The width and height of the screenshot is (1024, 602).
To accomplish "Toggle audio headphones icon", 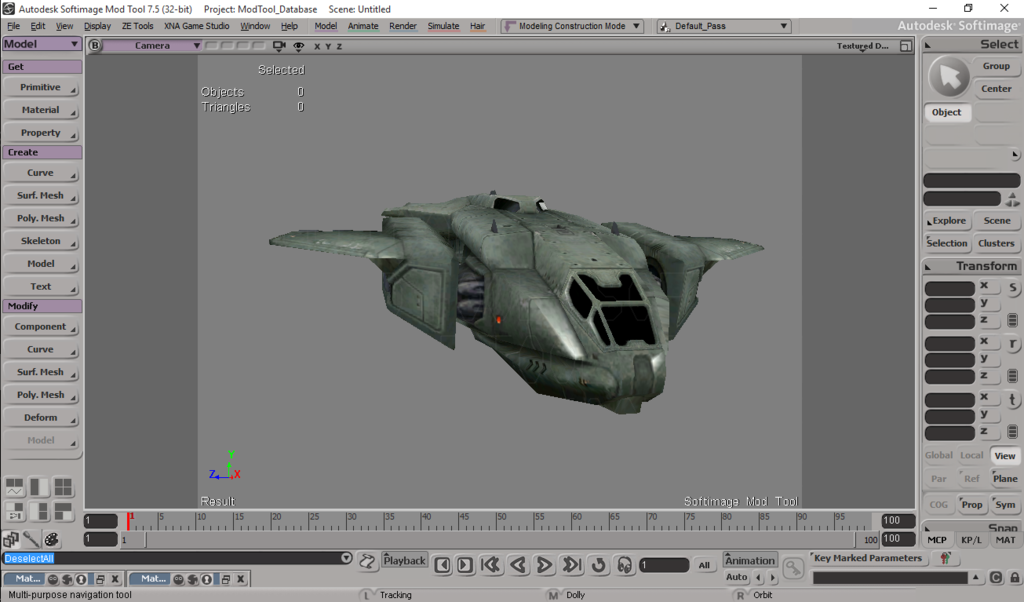I will 624,565.
